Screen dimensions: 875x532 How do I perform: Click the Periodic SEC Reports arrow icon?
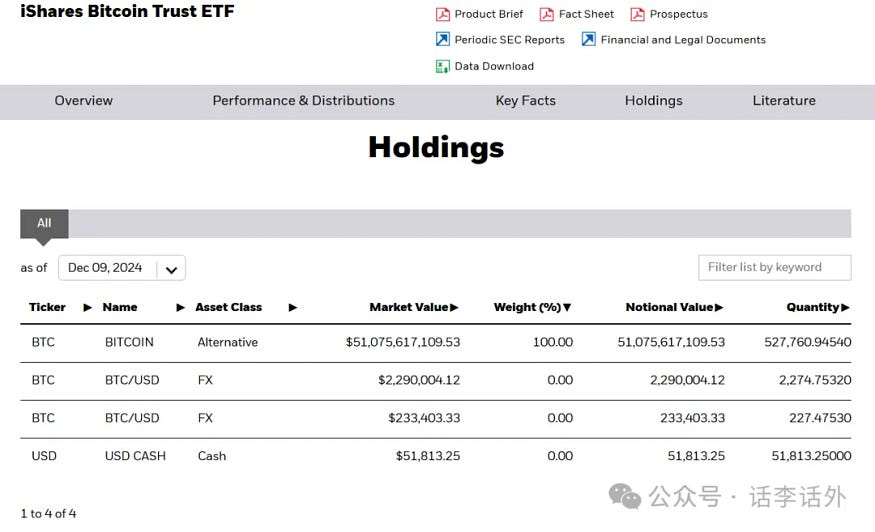[x=442, y=40]
